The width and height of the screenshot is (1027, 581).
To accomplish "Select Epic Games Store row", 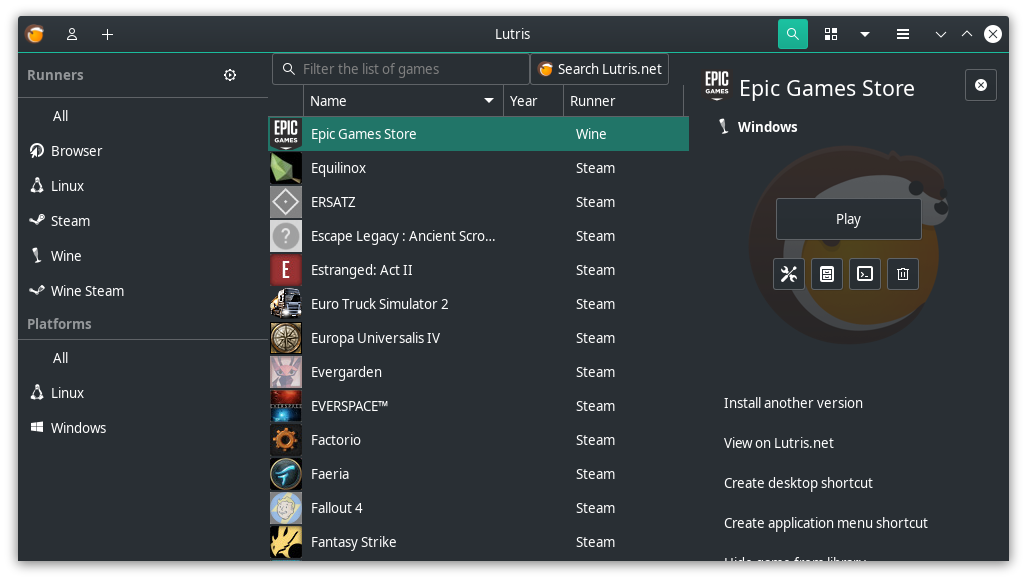I will coord(479,134).
